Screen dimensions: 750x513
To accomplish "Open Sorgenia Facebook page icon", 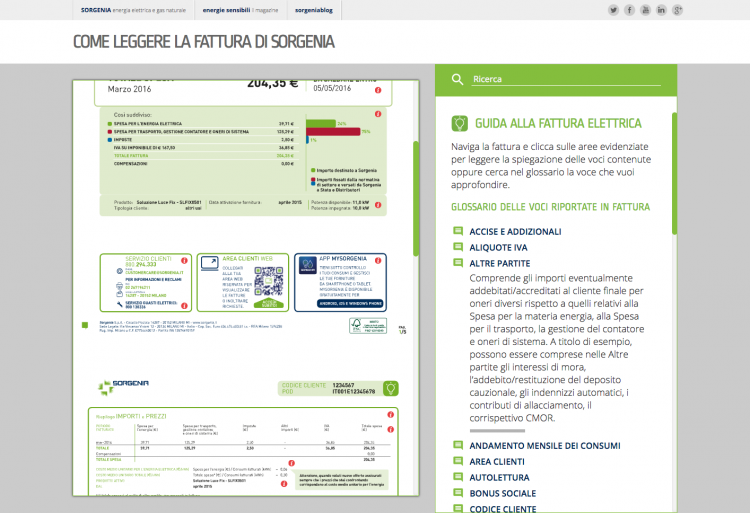I will click(629, 10).
